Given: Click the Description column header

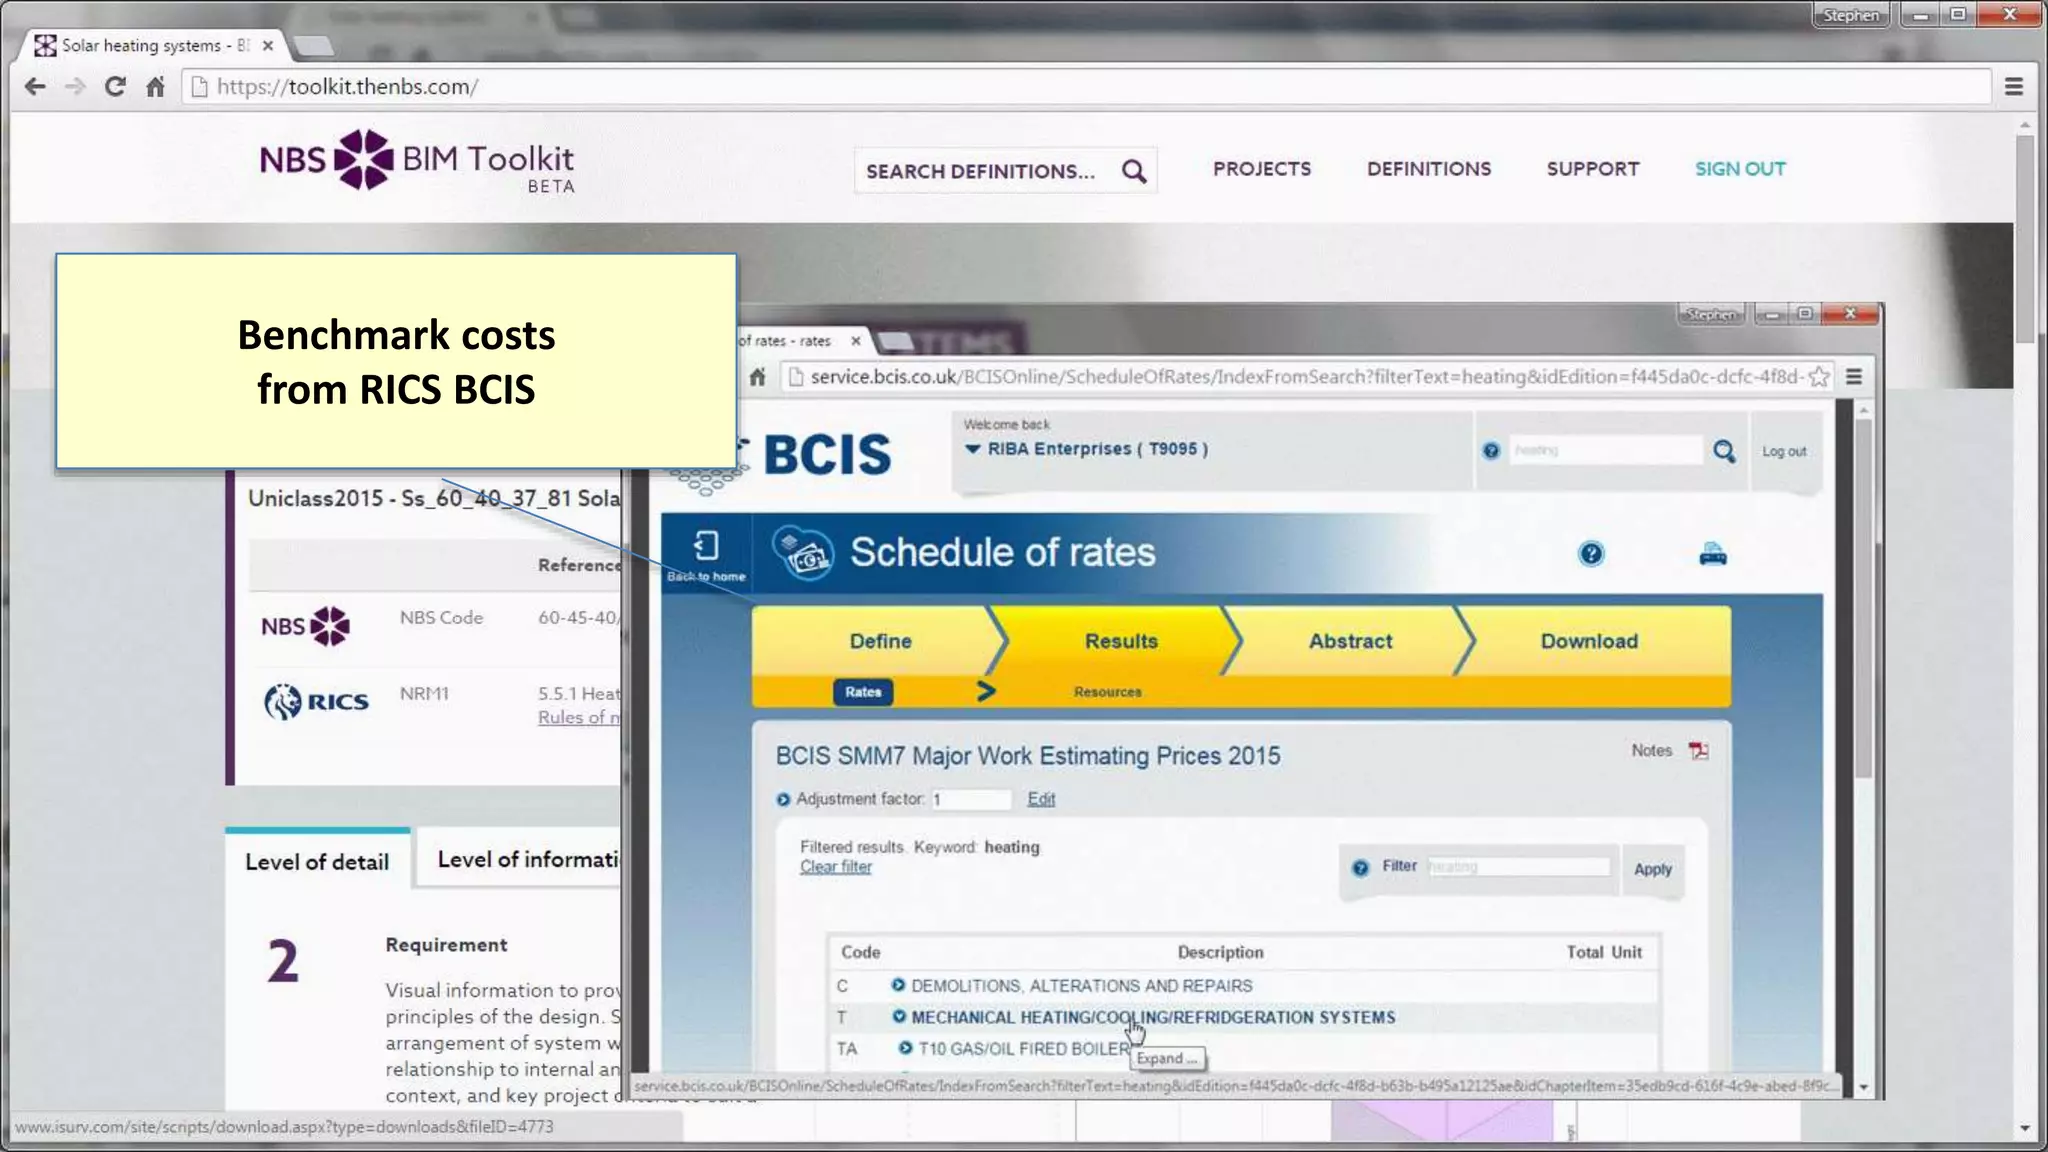Looking at the screenshot, I should tap(1220, 952).
